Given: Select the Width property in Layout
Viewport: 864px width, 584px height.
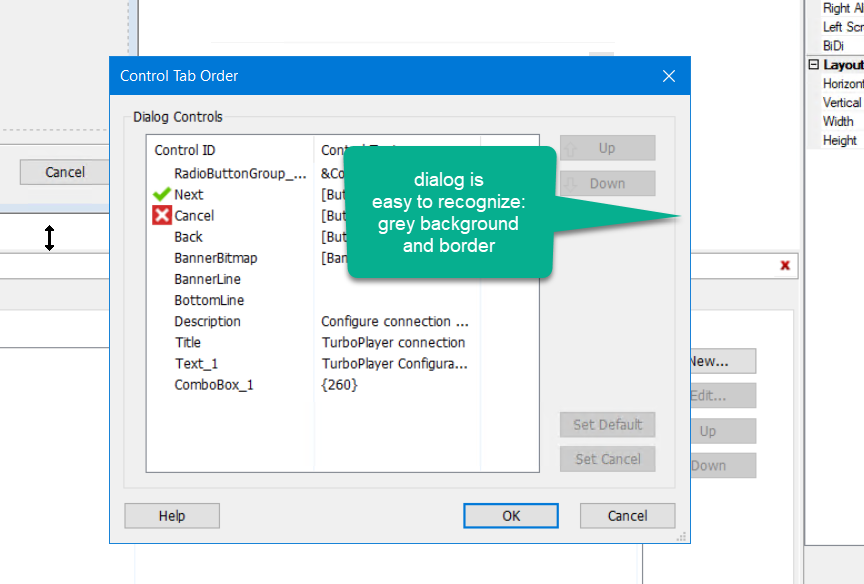Looking at the screenshot, I should point(838,121).
